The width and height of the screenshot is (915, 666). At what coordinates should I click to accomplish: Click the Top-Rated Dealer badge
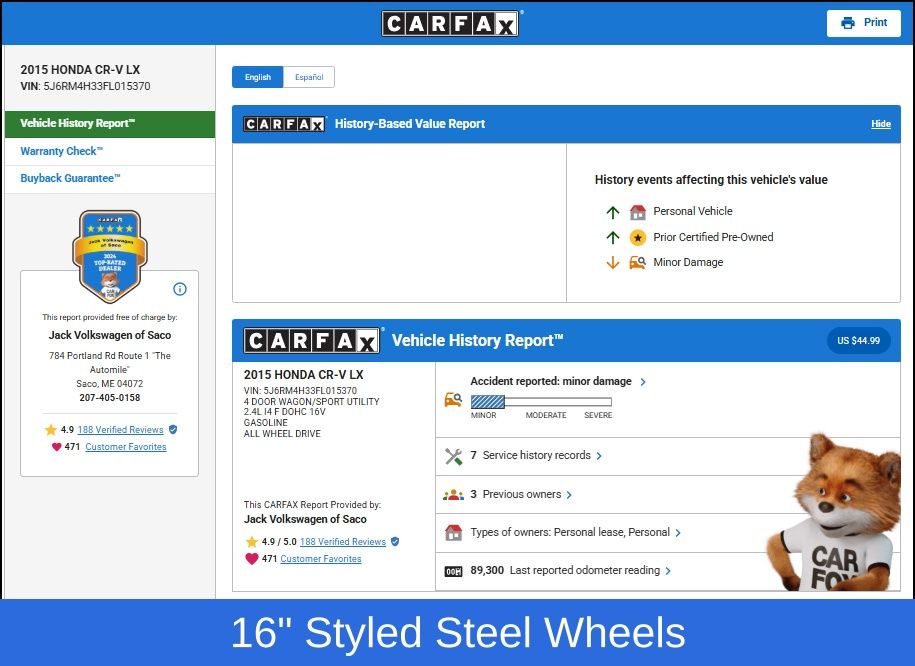click(x=109, y=256)
